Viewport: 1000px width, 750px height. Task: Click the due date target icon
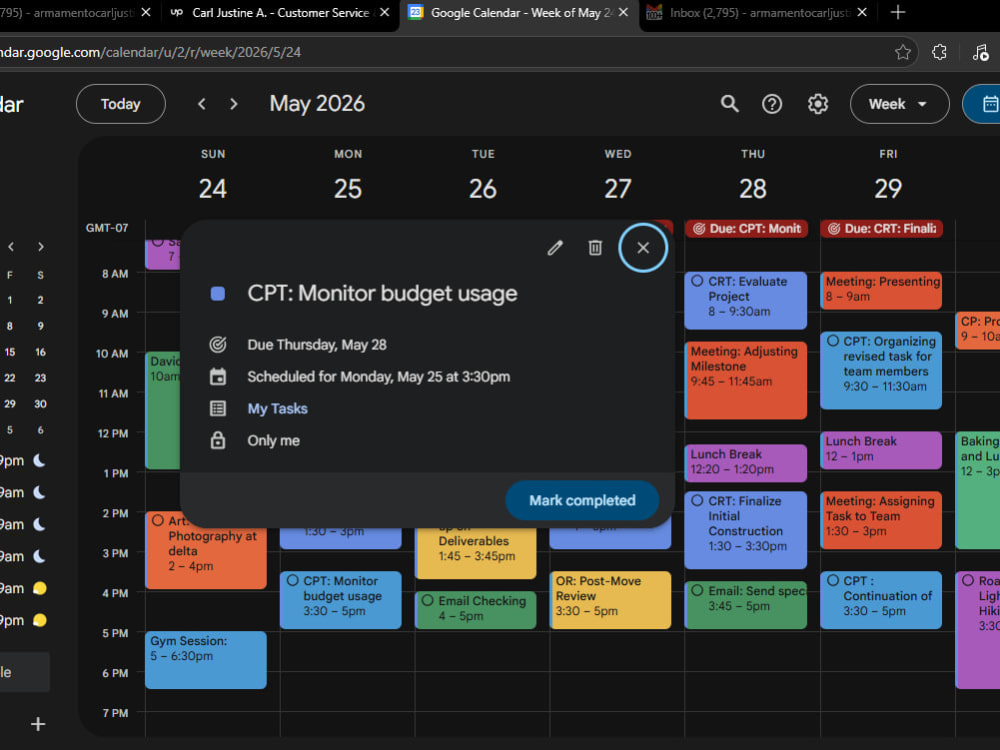point(217,345)
